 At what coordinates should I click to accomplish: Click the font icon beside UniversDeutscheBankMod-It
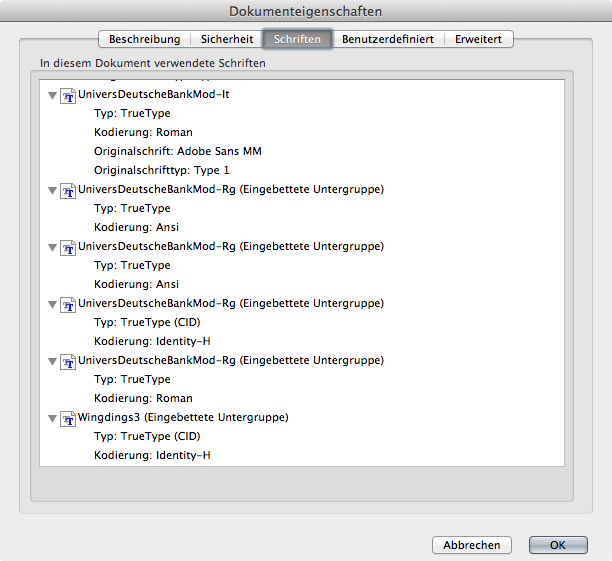click(x=68, y=96)
